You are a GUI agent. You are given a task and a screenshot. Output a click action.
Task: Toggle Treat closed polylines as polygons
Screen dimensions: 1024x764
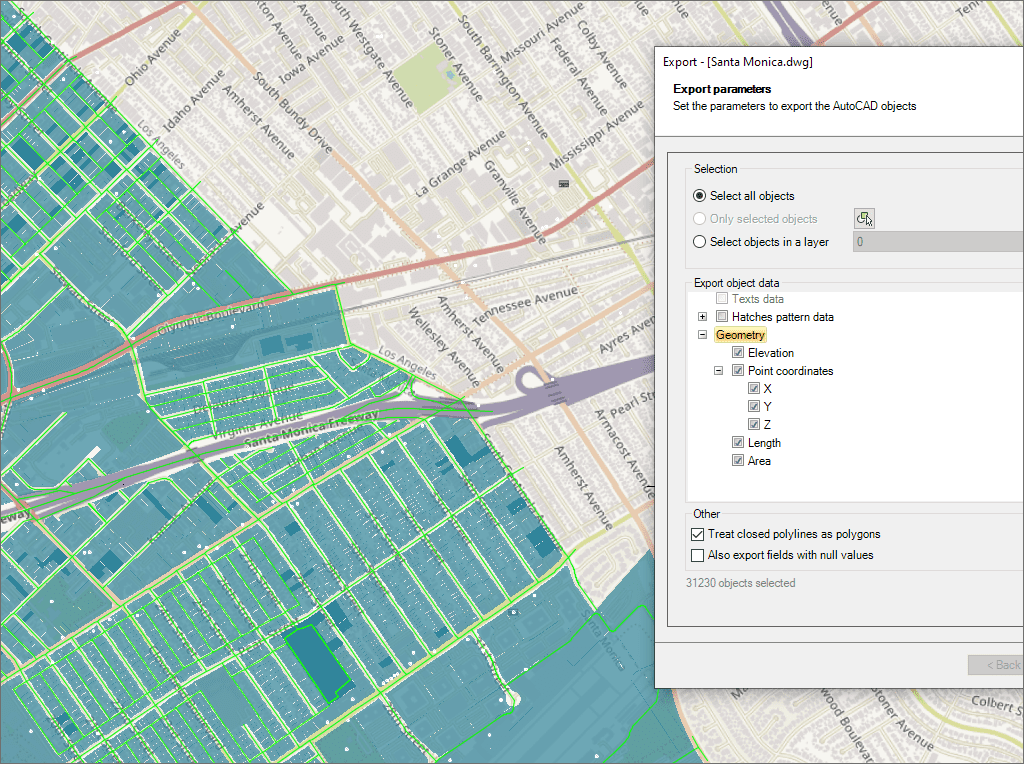pyautogui.click(x=699, y=534)
